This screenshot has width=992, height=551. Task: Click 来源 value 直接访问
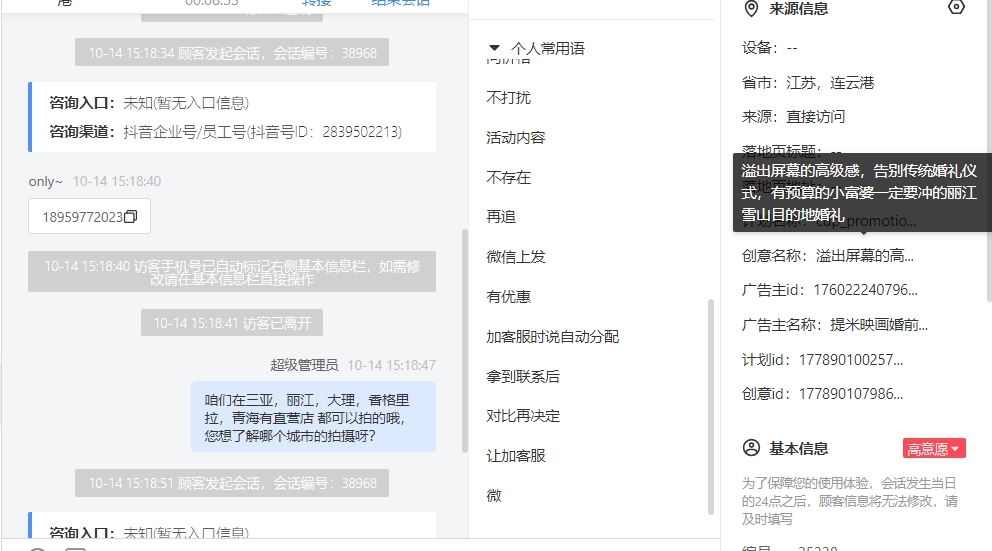[x=815, y=116]
